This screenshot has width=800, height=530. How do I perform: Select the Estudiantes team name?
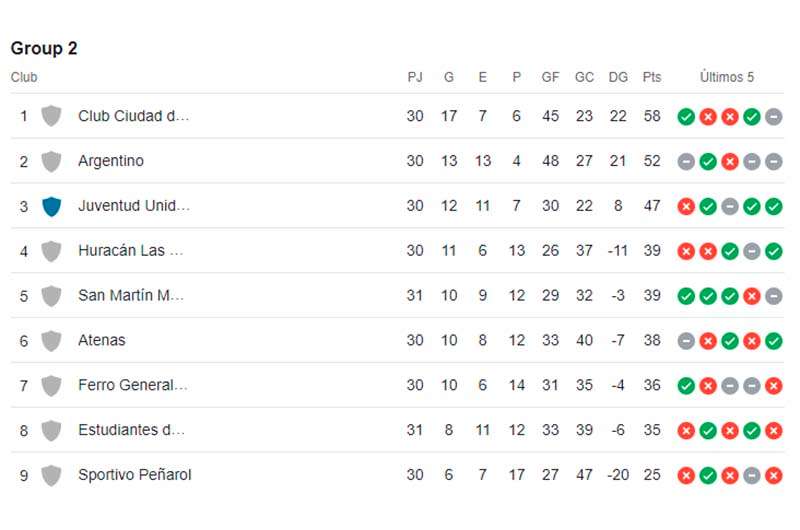click(131, 430)
